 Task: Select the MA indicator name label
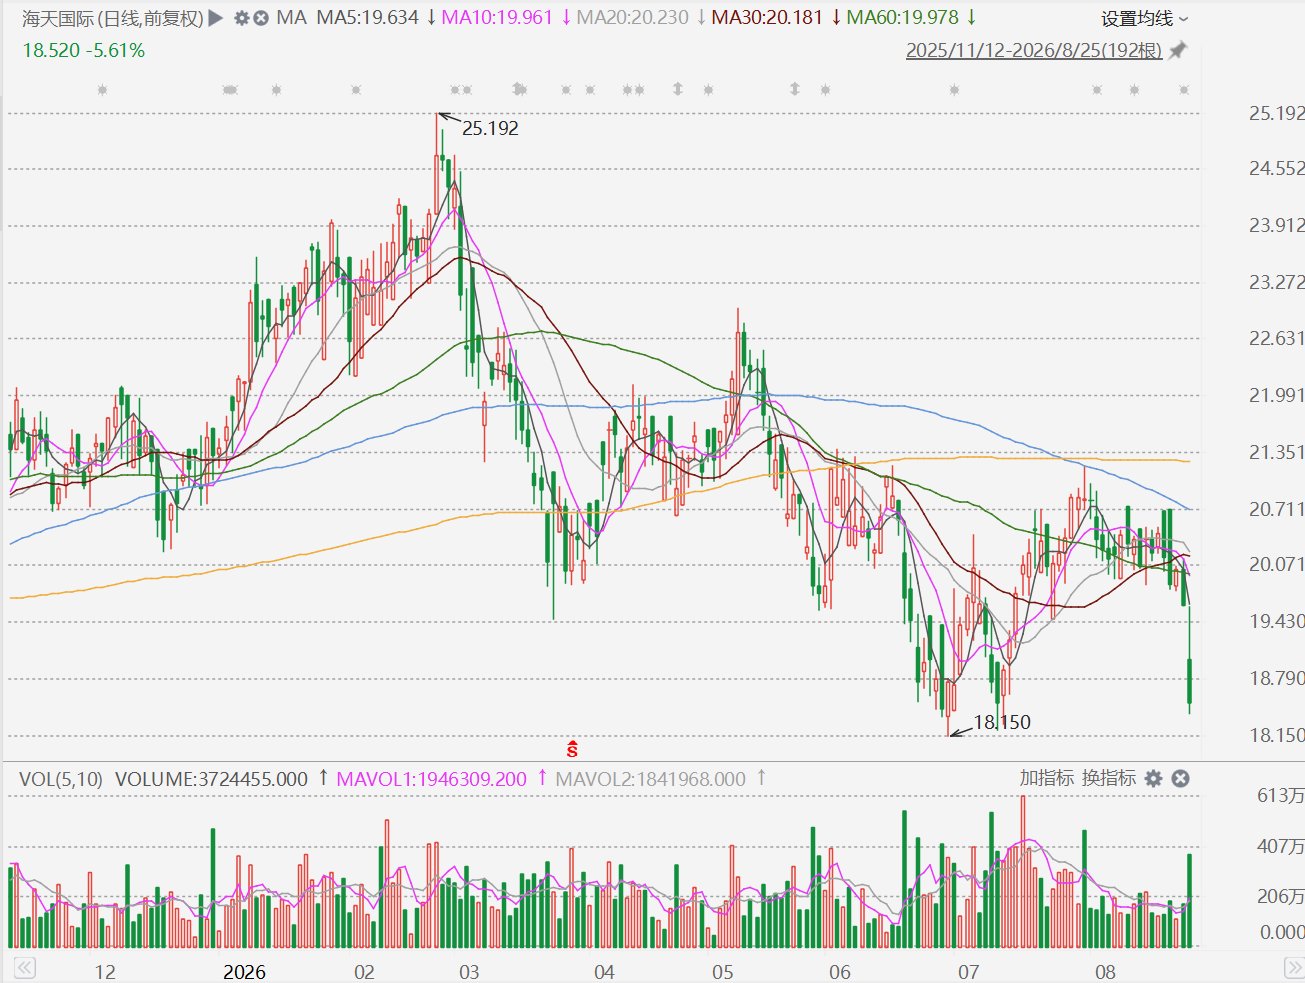[x=292, y=18]
